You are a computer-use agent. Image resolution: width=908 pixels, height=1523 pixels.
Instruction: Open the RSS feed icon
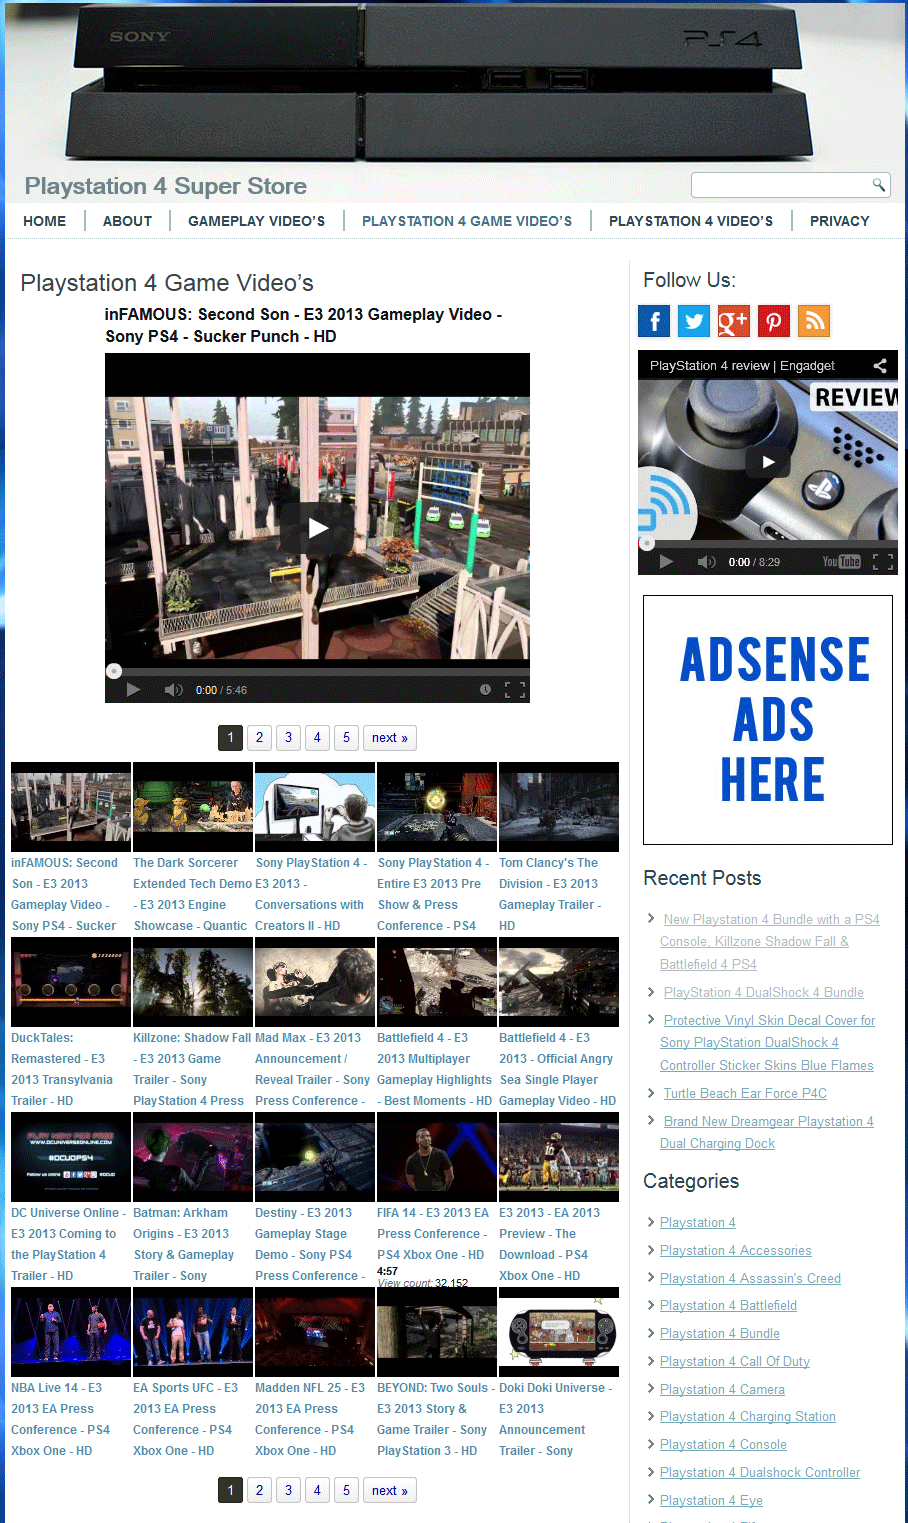[814, 321]
